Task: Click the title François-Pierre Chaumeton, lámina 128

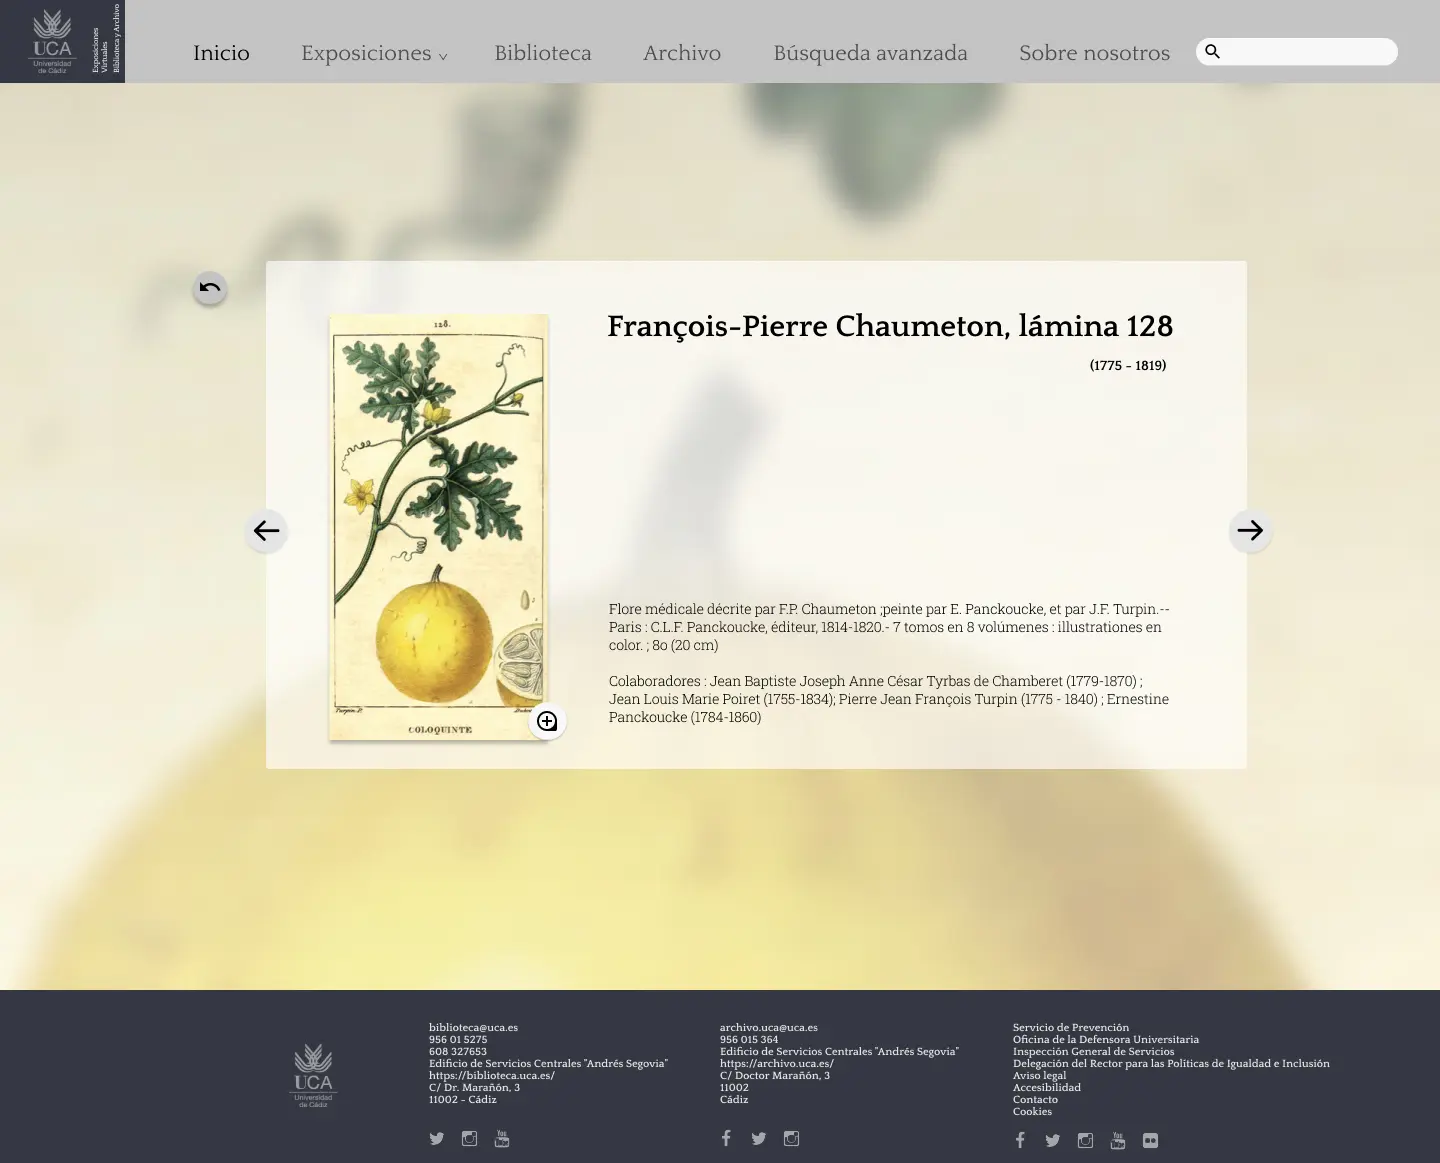Action: 890,326
